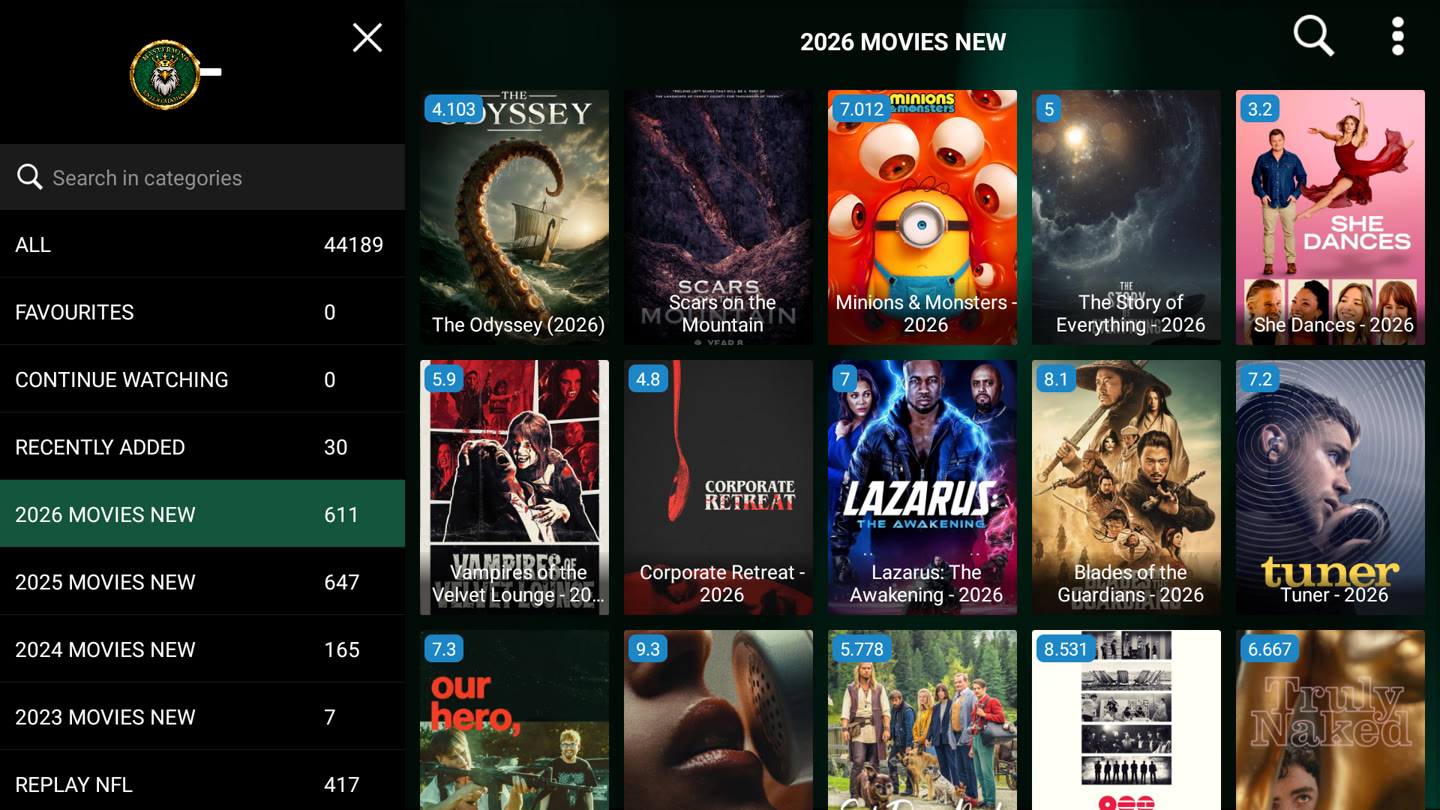This screenshot has height=810, width=1440.
Task: Click the 2026 MOVIES NEW page title
Action: pos(903,42)
